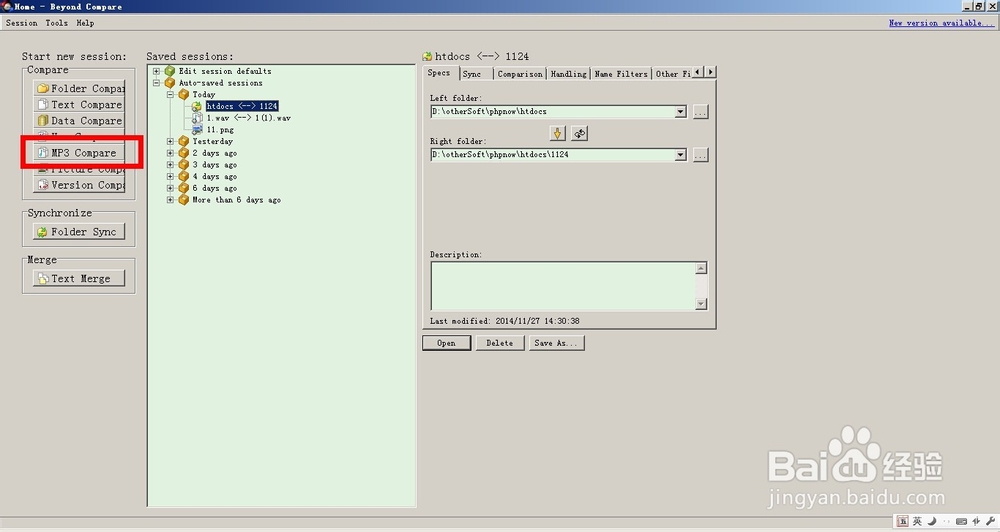1000x532 pixels.
Task: Open the New version available link
Action: (941, 23)
